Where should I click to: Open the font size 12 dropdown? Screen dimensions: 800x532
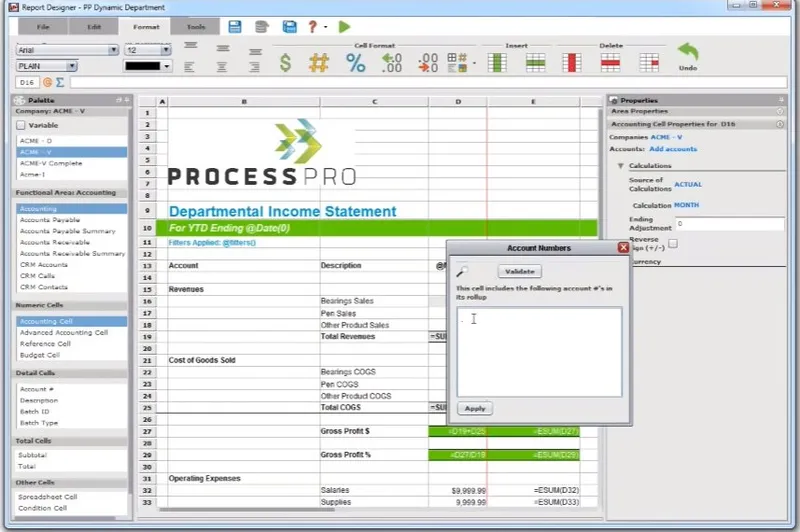click(166, 50)
